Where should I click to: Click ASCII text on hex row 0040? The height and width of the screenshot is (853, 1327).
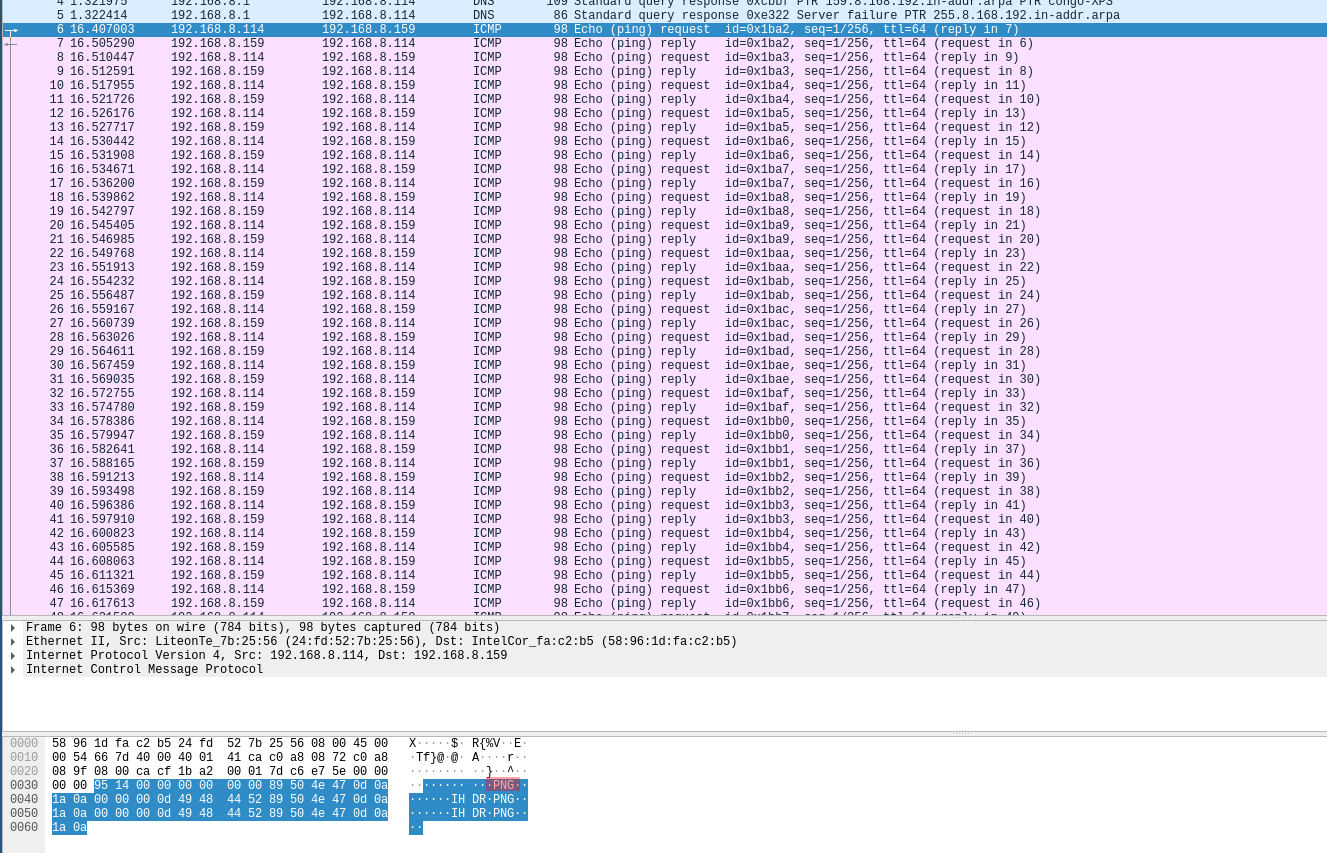coord(468,800)
